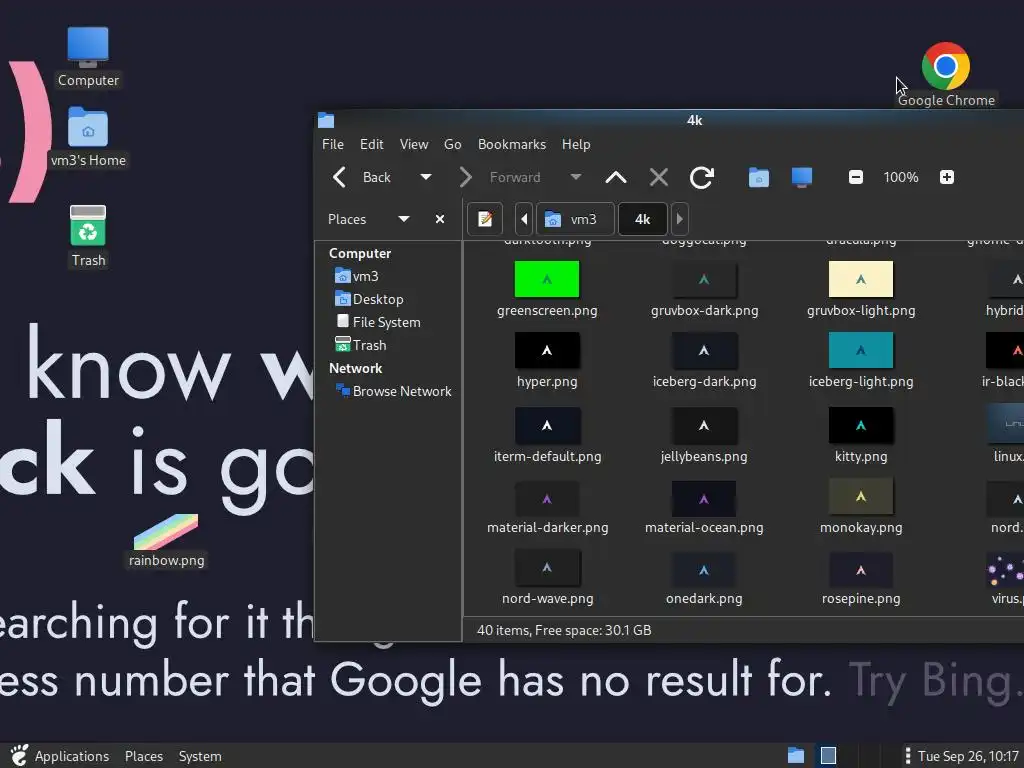Select the gruvbox-light.png thumbnail
The width and height of the screenshot is (1024, 768).
click(x=861, y=280)
